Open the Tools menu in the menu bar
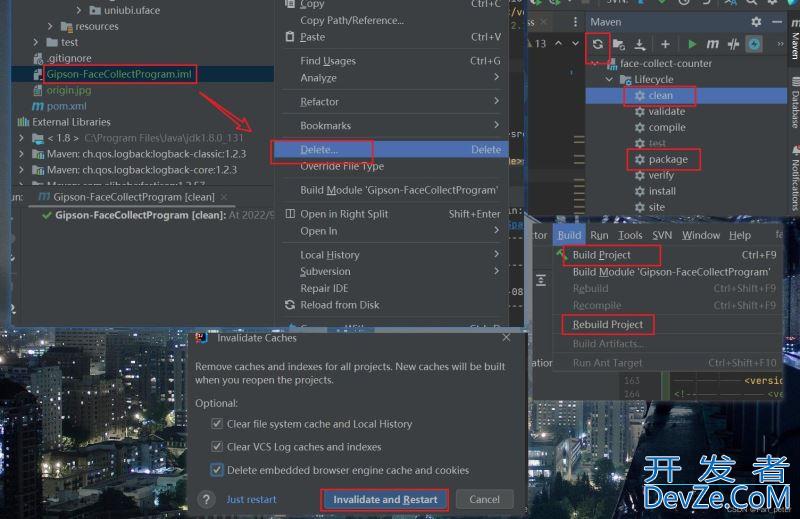Image resolution: width=800 pixels, height=519 pixels. click(630, 235)
